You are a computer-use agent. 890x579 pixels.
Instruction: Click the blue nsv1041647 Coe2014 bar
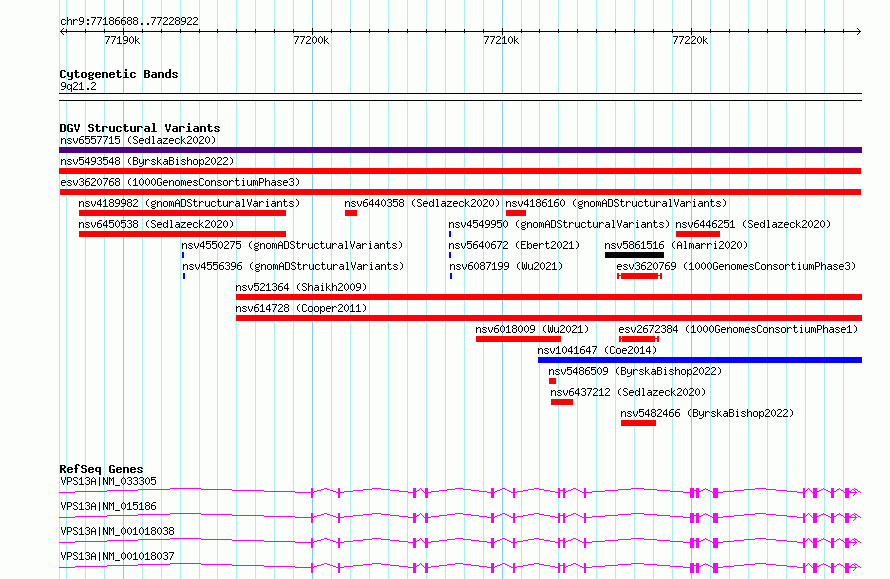[699, 360]
